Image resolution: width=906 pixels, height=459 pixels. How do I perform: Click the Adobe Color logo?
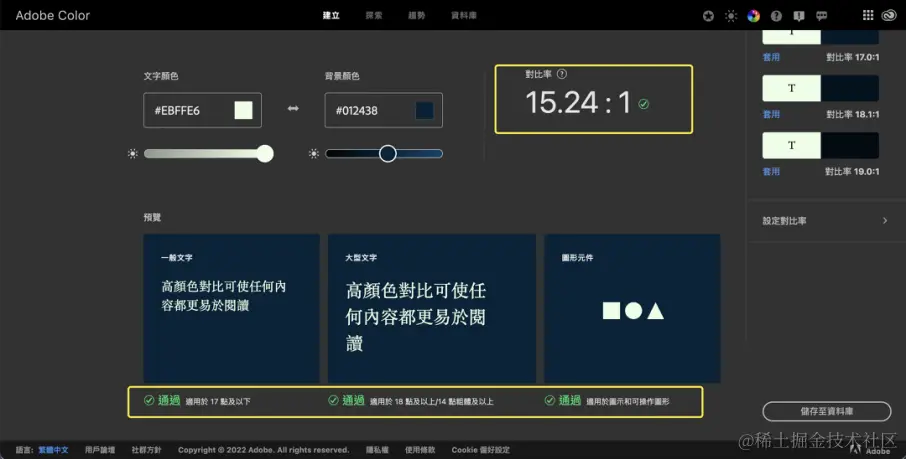pos(53,16)
